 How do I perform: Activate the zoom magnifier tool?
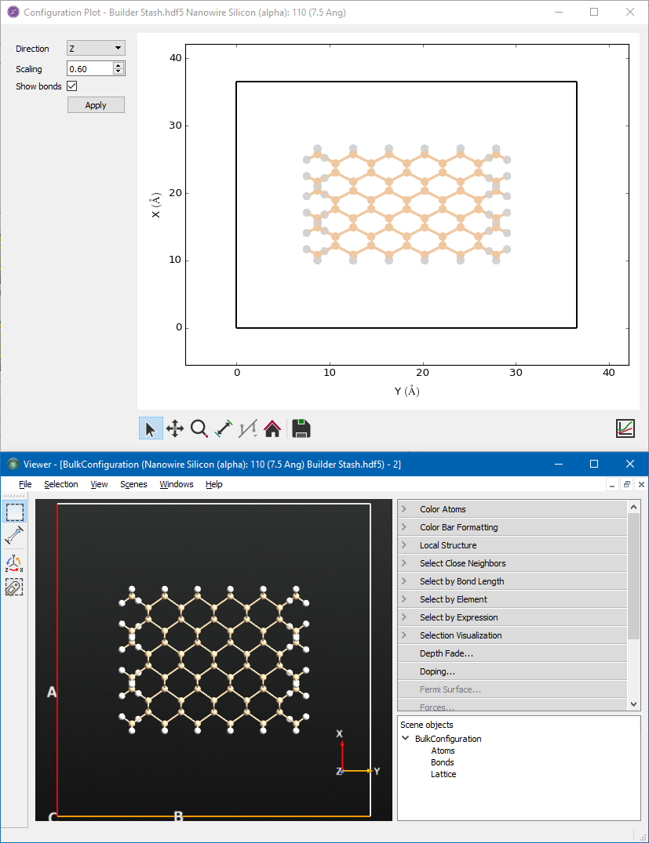(x=199, y=429)
